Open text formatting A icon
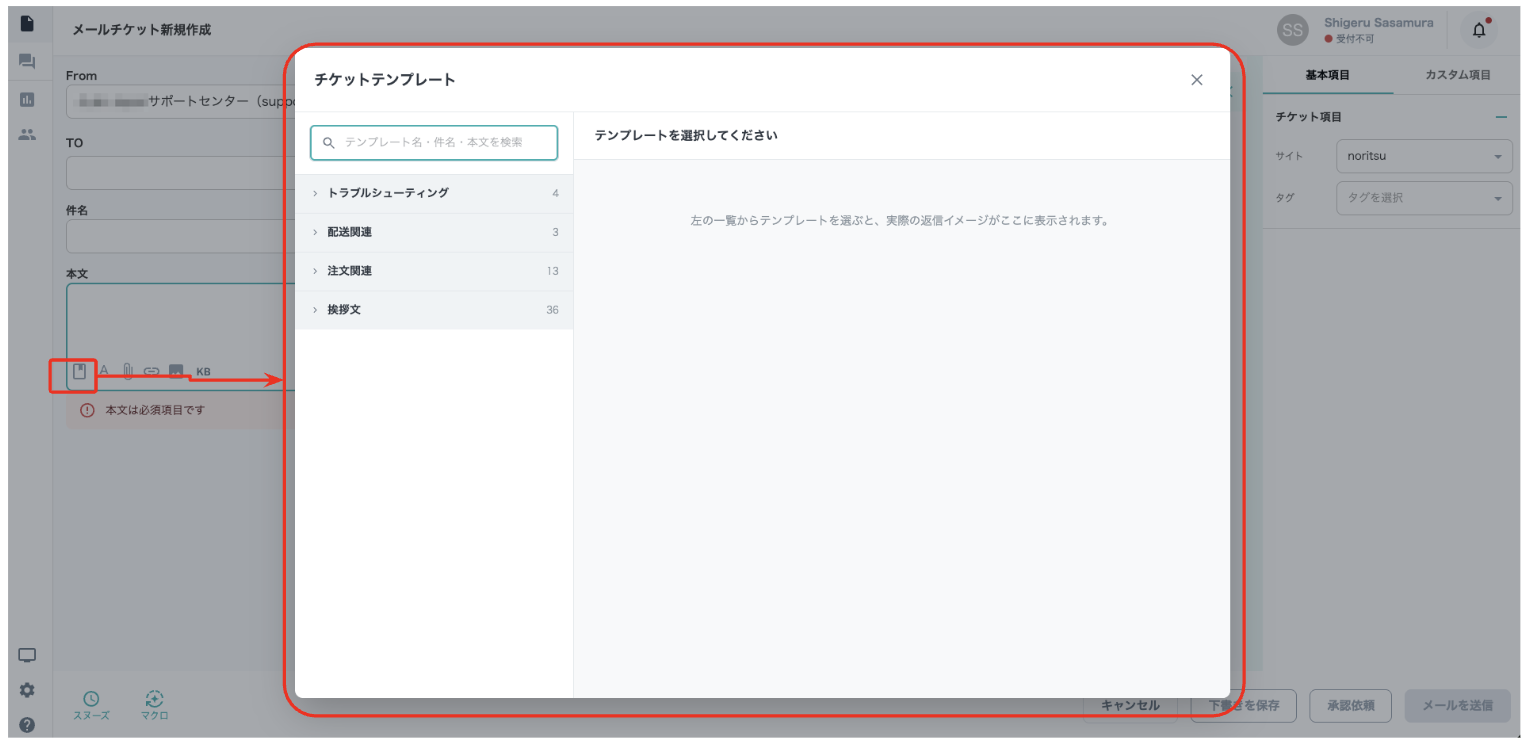The image size is (1526, 746). [104, 371]
